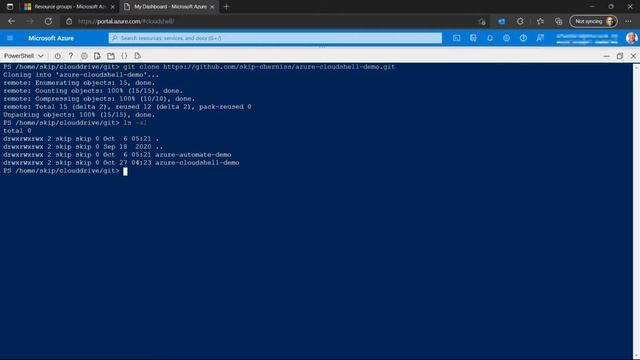Viewport: 640px width, 360px height.
Task: View the site security lock icon
Action: pos(69,21)
